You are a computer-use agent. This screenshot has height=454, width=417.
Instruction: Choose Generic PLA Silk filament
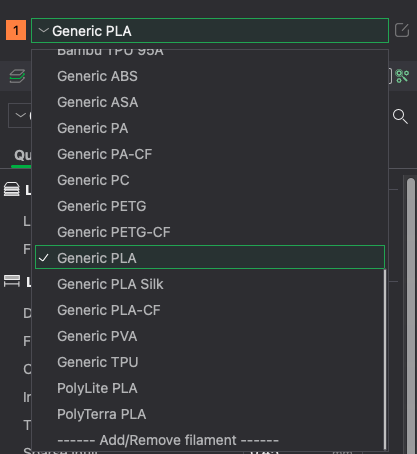[210, 284]
